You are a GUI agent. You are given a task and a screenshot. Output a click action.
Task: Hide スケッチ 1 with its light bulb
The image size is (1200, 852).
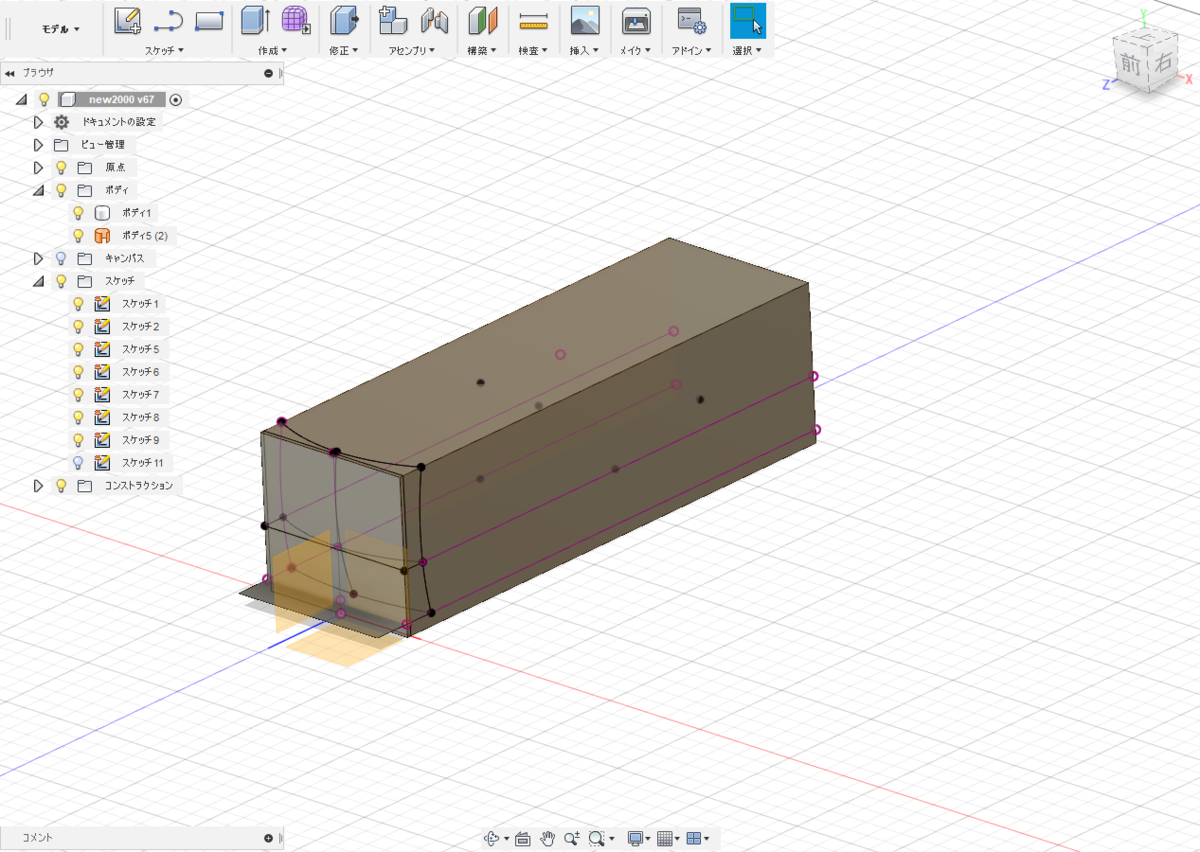[78, 304]
